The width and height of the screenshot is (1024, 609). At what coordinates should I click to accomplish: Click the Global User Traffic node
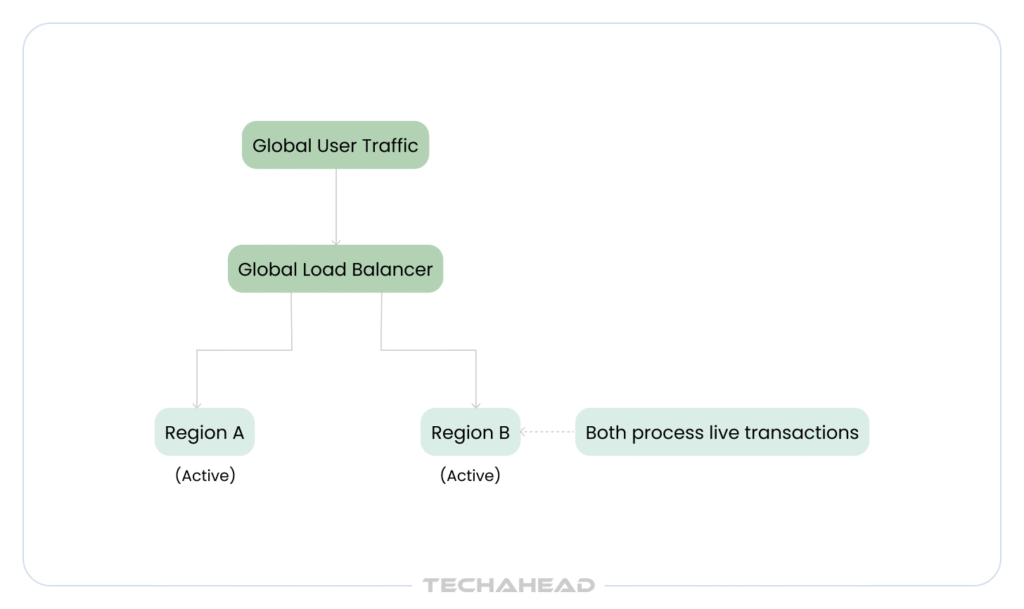pyautogui.click(x=335, y=145)
